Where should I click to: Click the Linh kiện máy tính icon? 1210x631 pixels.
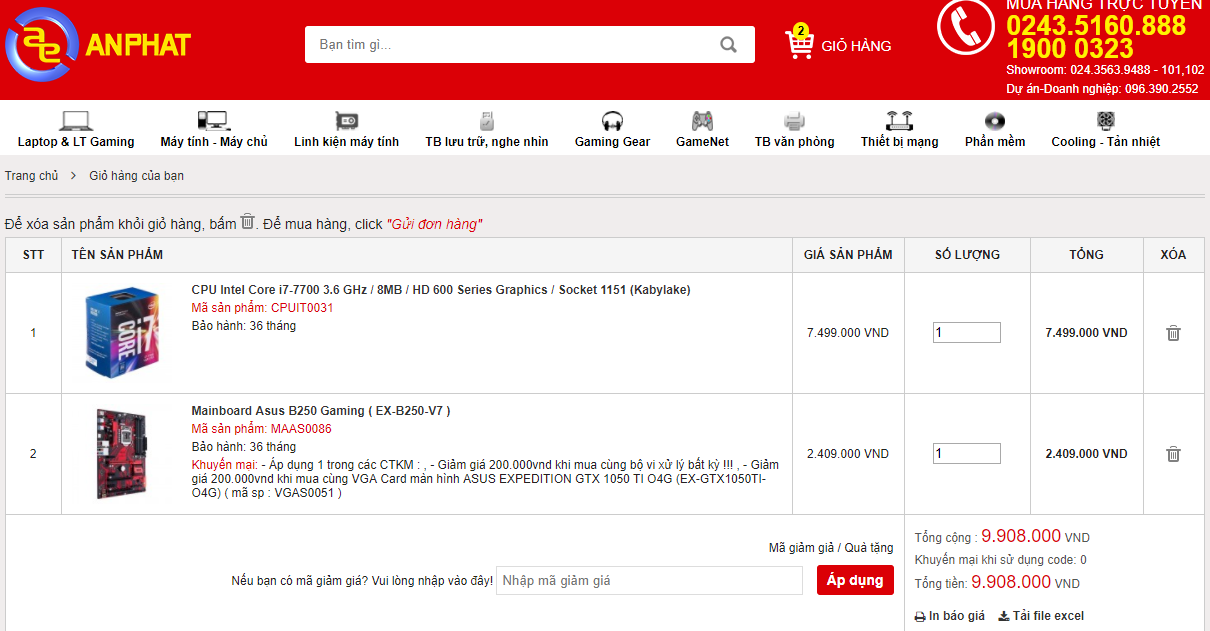coord(347,121)
